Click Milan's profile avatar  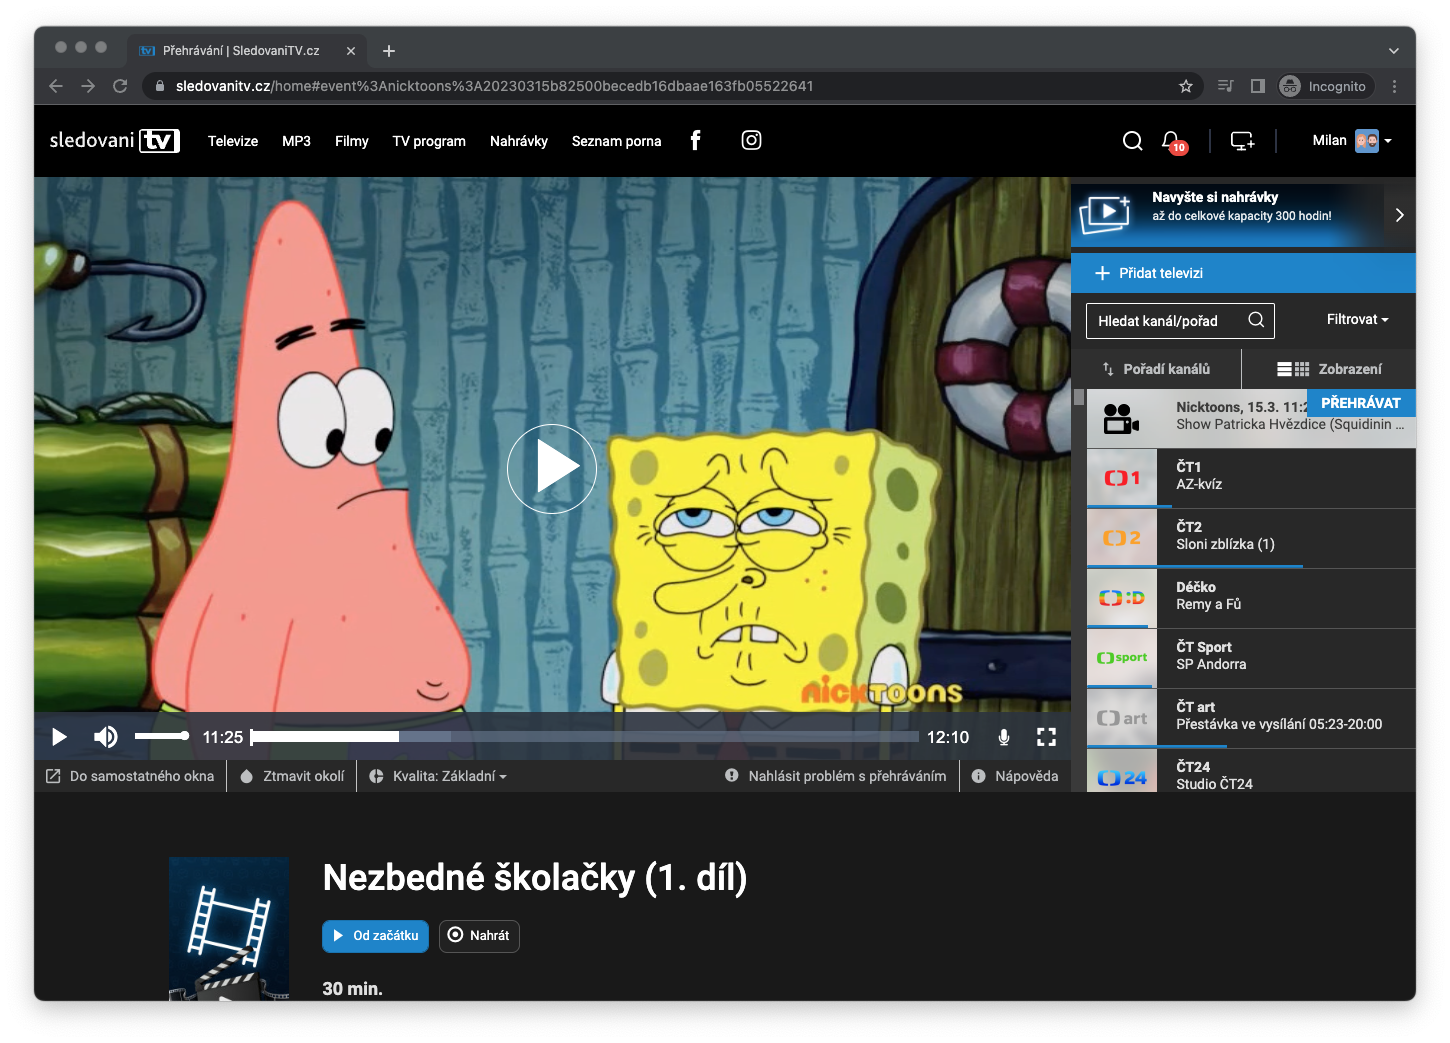pyautogui.click(x=1366, y=141)
